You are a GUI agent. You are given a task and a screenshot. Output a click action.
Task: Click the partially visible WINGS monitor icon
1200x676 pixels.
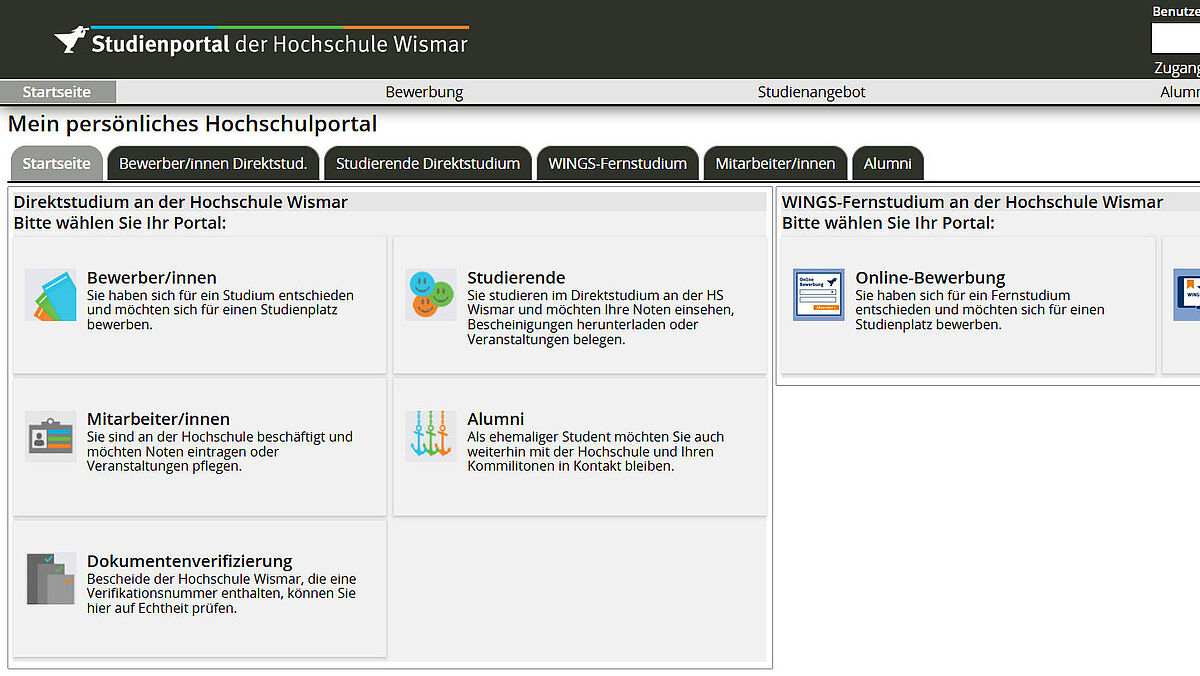click(1187, 295)
